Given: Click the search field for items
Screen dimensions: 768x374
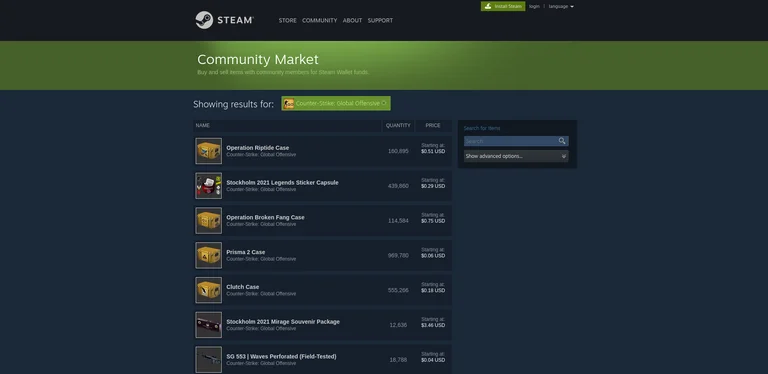Looking at the screenshot, I should click(x=510, y=141).
